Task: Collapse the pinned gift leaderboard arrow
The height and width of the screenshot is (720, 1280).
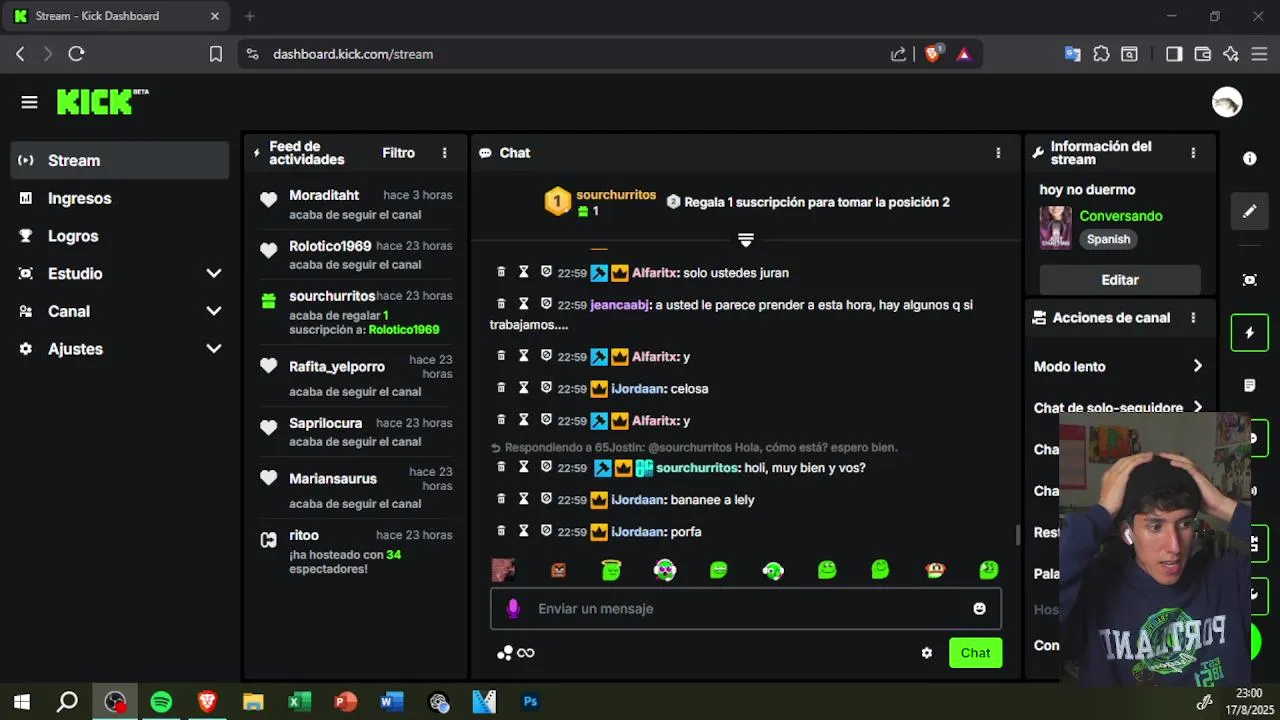Action: click(746, 240)
